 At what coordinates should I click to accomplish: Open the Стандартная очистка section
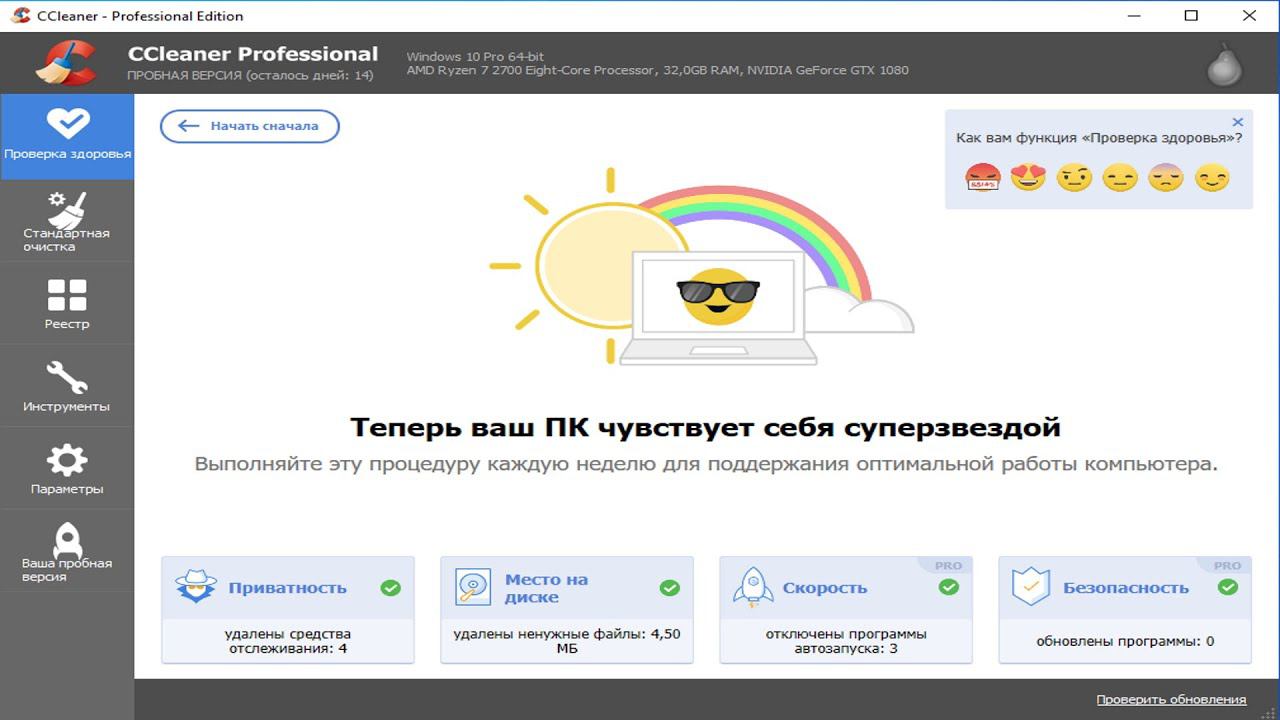67,221
